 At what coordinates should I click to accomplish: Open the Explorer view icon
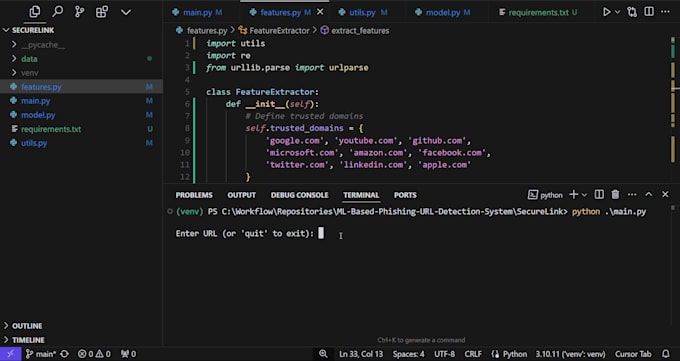click(35, 12)
